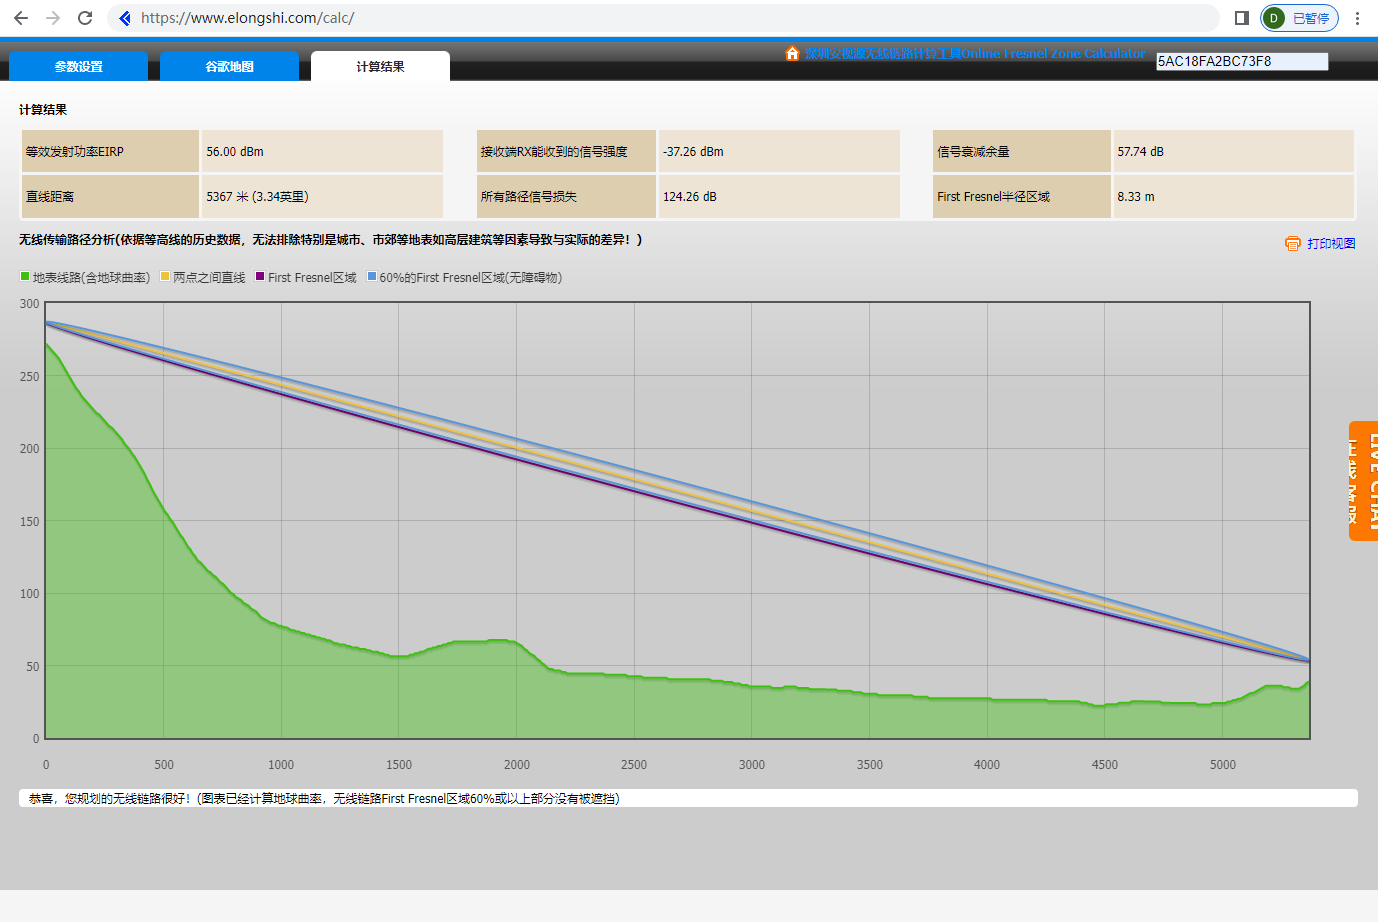Switch to the 谷歌地图 tab
This screenshot has height=922, width=1378.
pos(230,66)
